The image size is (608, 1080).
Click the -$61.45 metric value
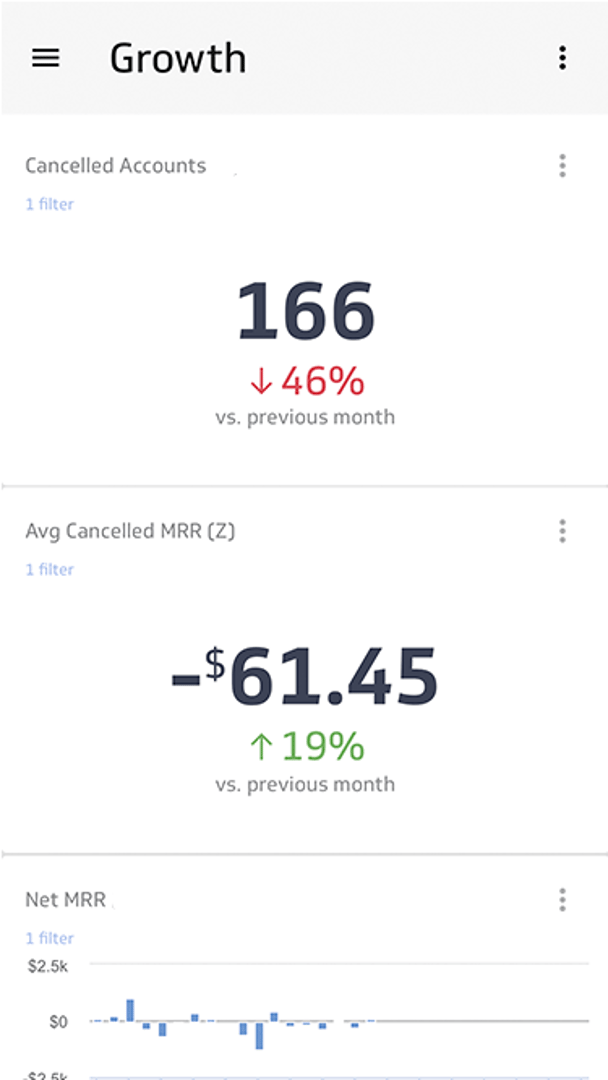[x=304, y=676]
